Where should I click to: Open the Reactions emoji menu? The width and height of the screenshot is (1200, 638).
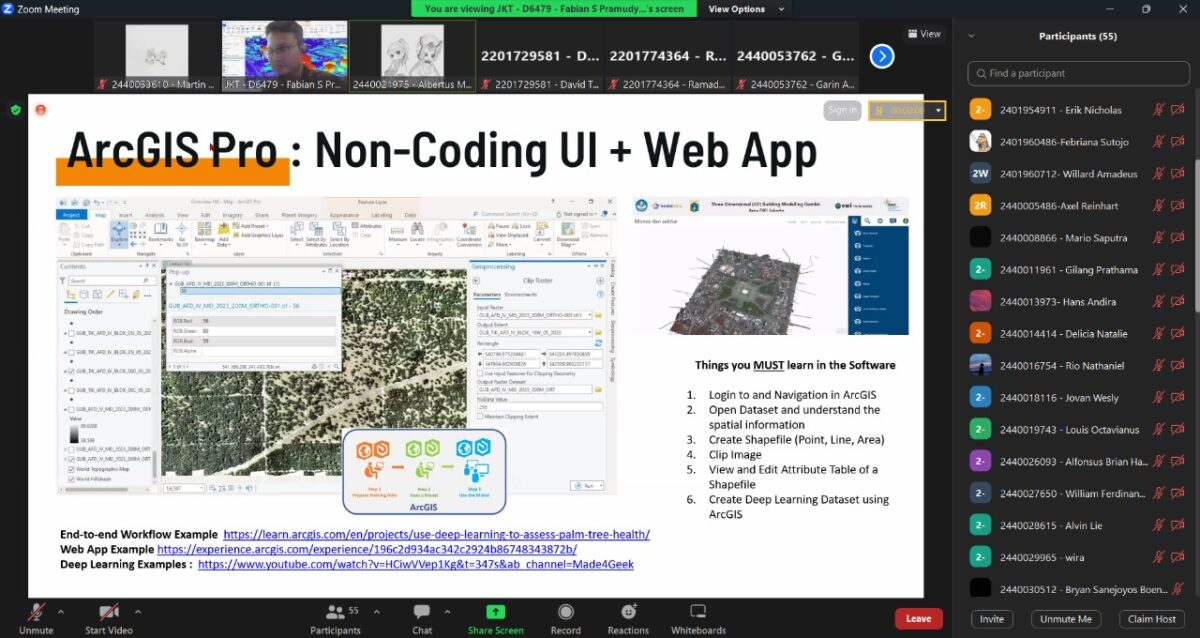628,612
